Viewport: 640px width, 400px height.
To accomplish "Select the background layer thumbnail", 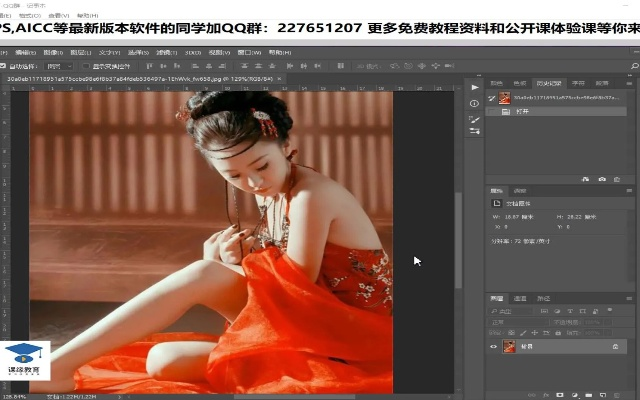I will pos(509,346).
